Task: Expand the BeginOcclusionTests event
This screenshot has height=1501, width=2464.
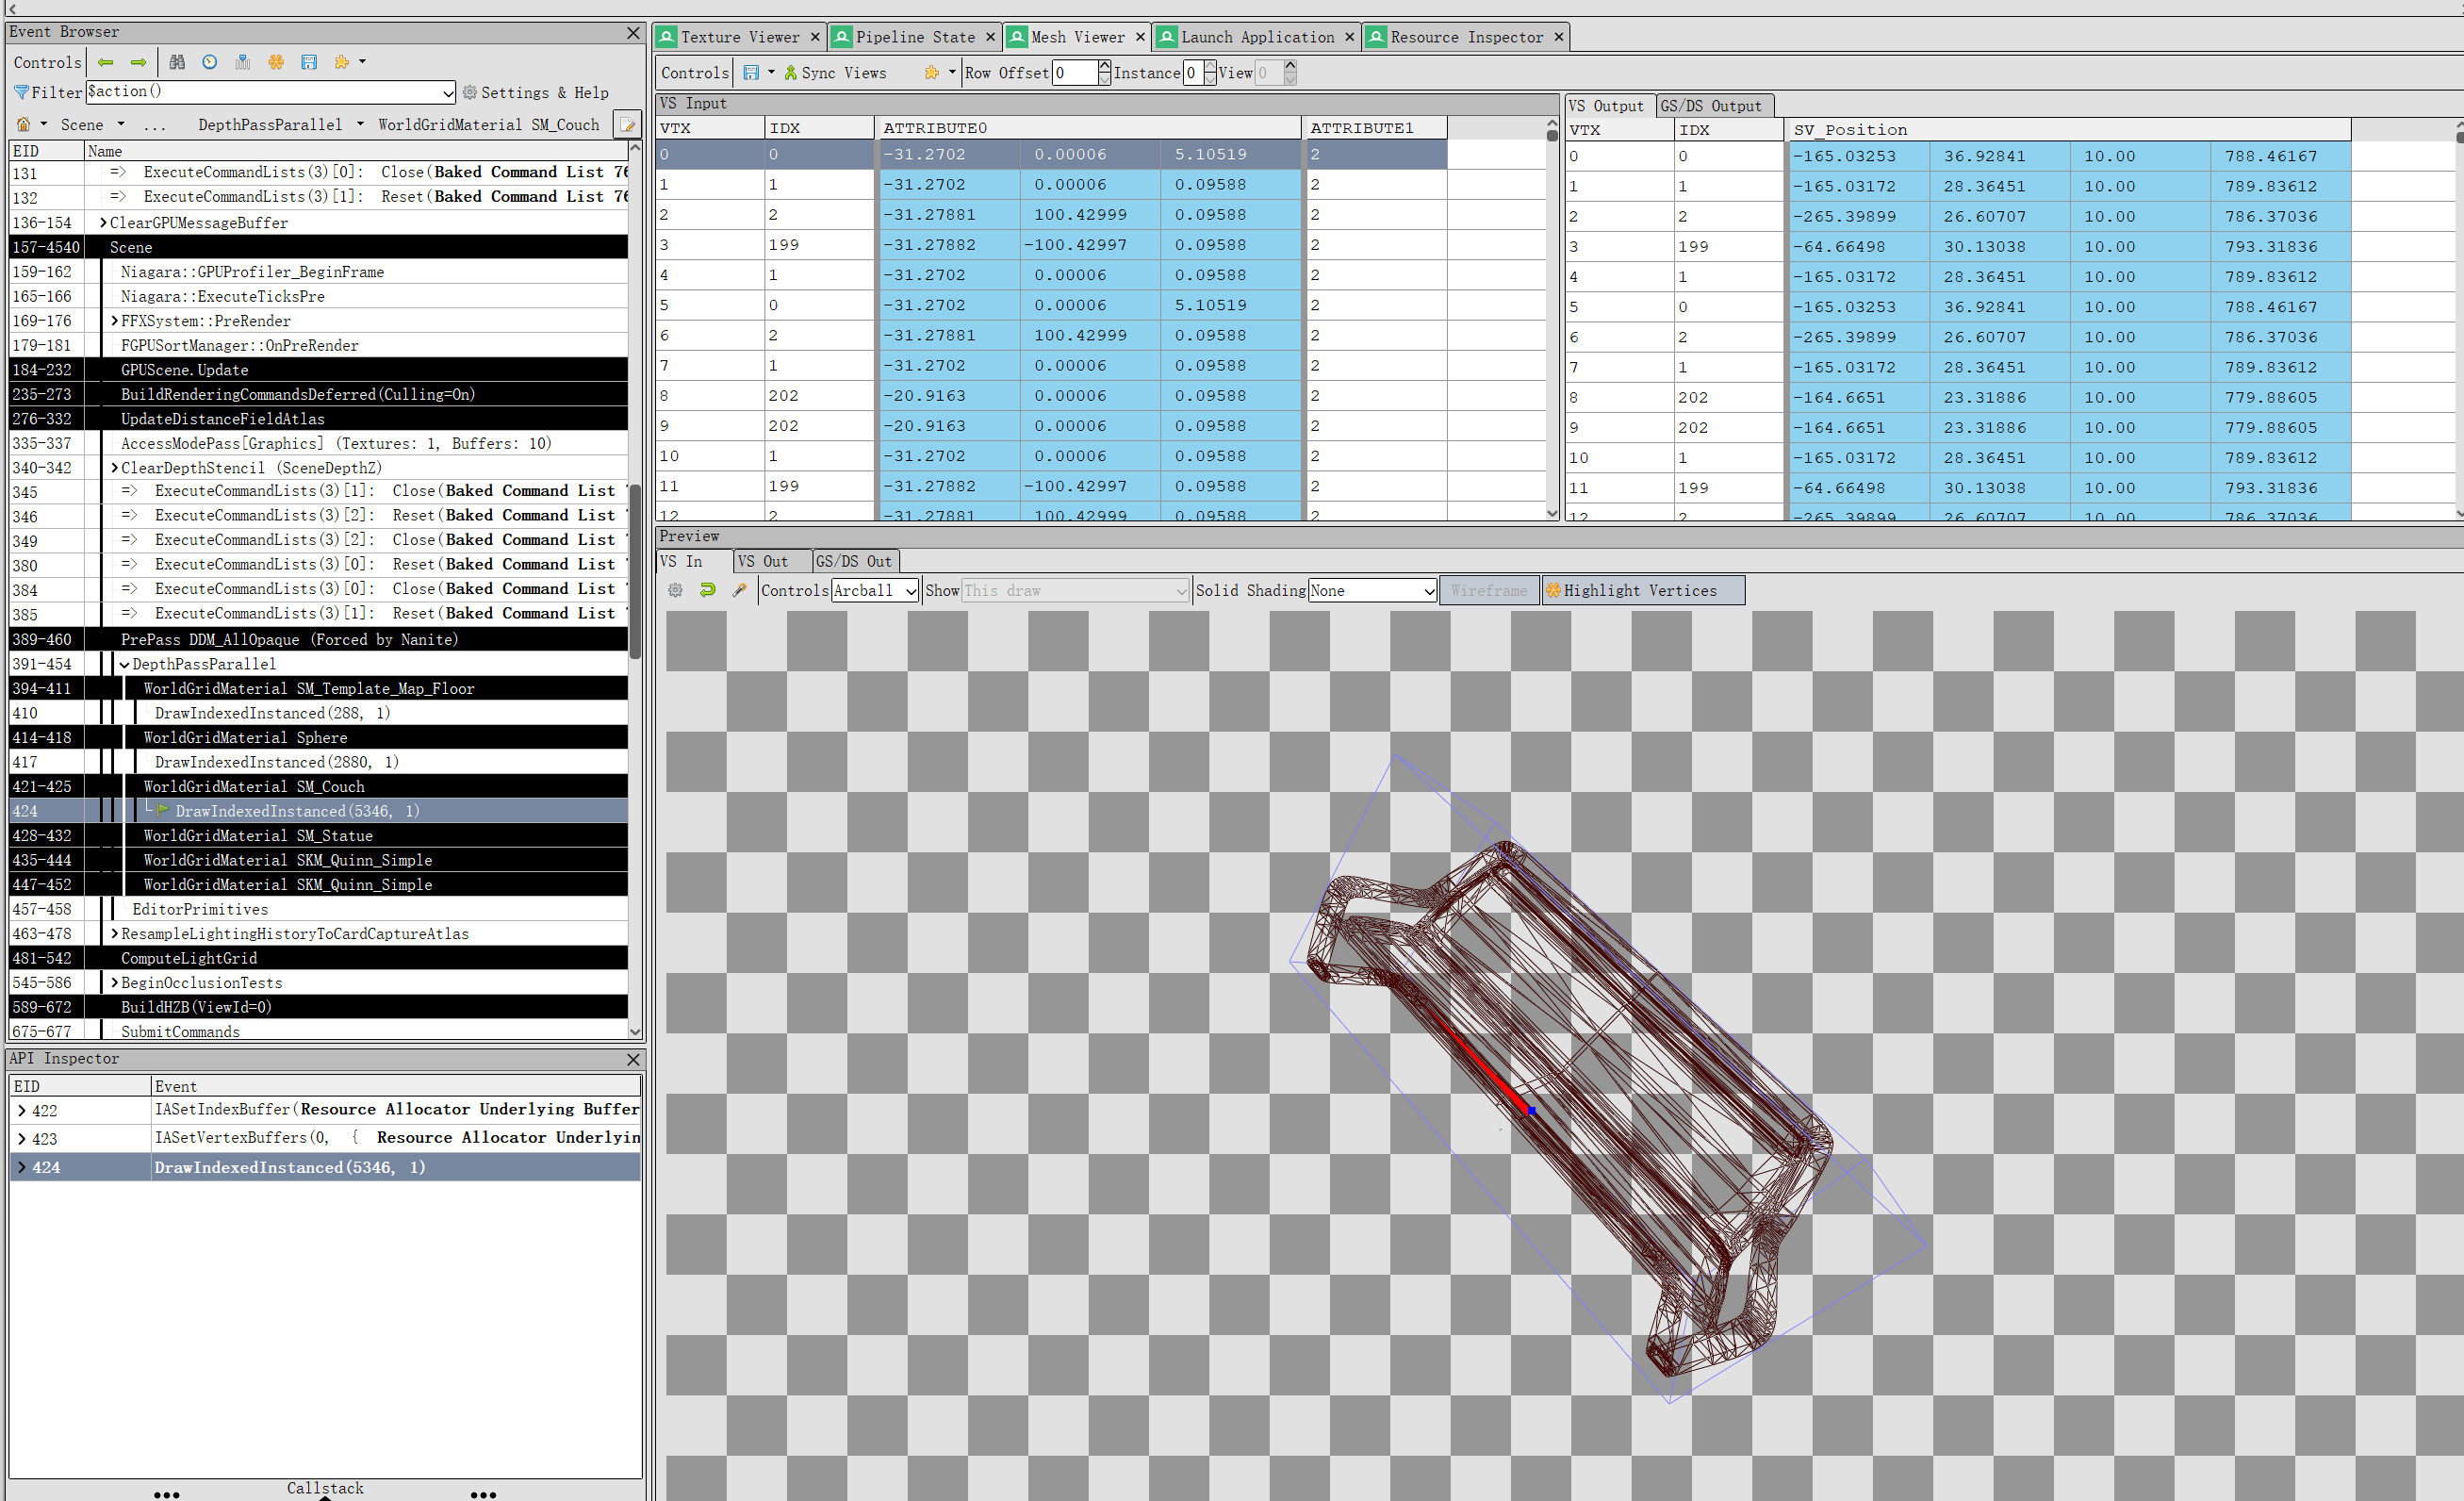Action: pos(114,983)
